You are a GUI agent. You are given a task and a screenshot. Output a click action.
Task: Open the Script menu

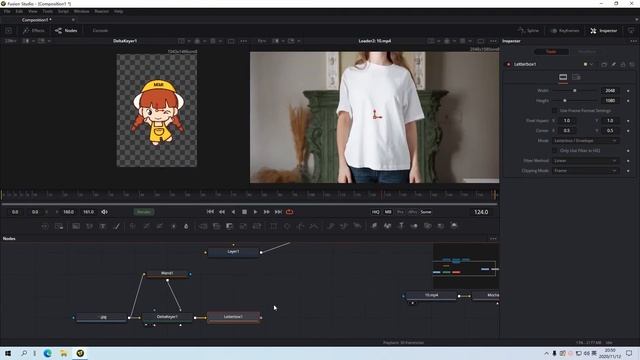63,11
